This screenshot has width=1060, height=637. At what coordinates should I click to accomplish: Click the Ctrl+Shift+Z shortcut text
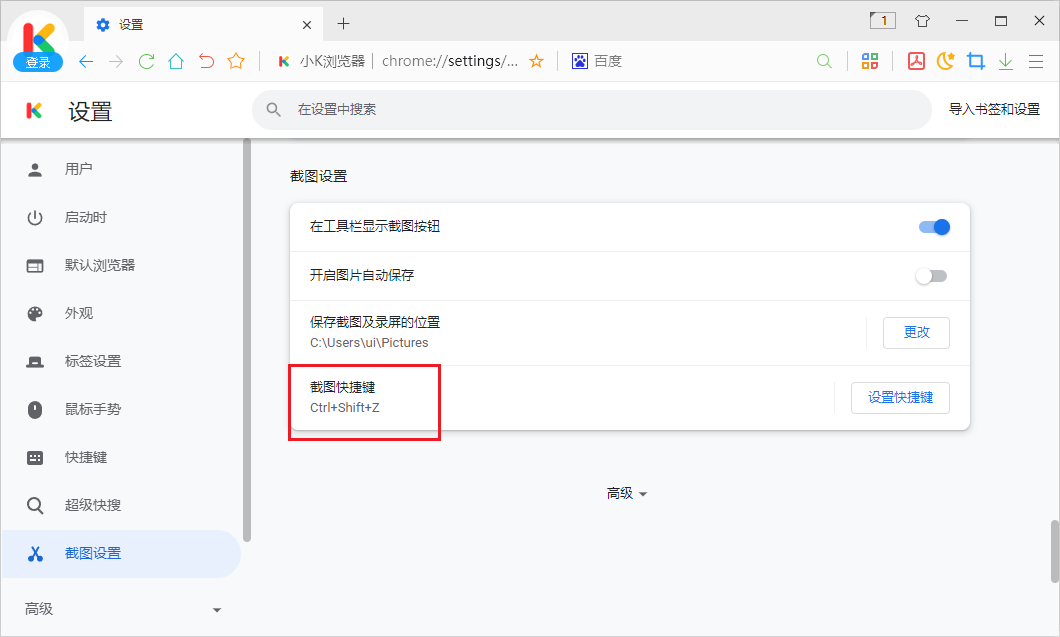345,408
